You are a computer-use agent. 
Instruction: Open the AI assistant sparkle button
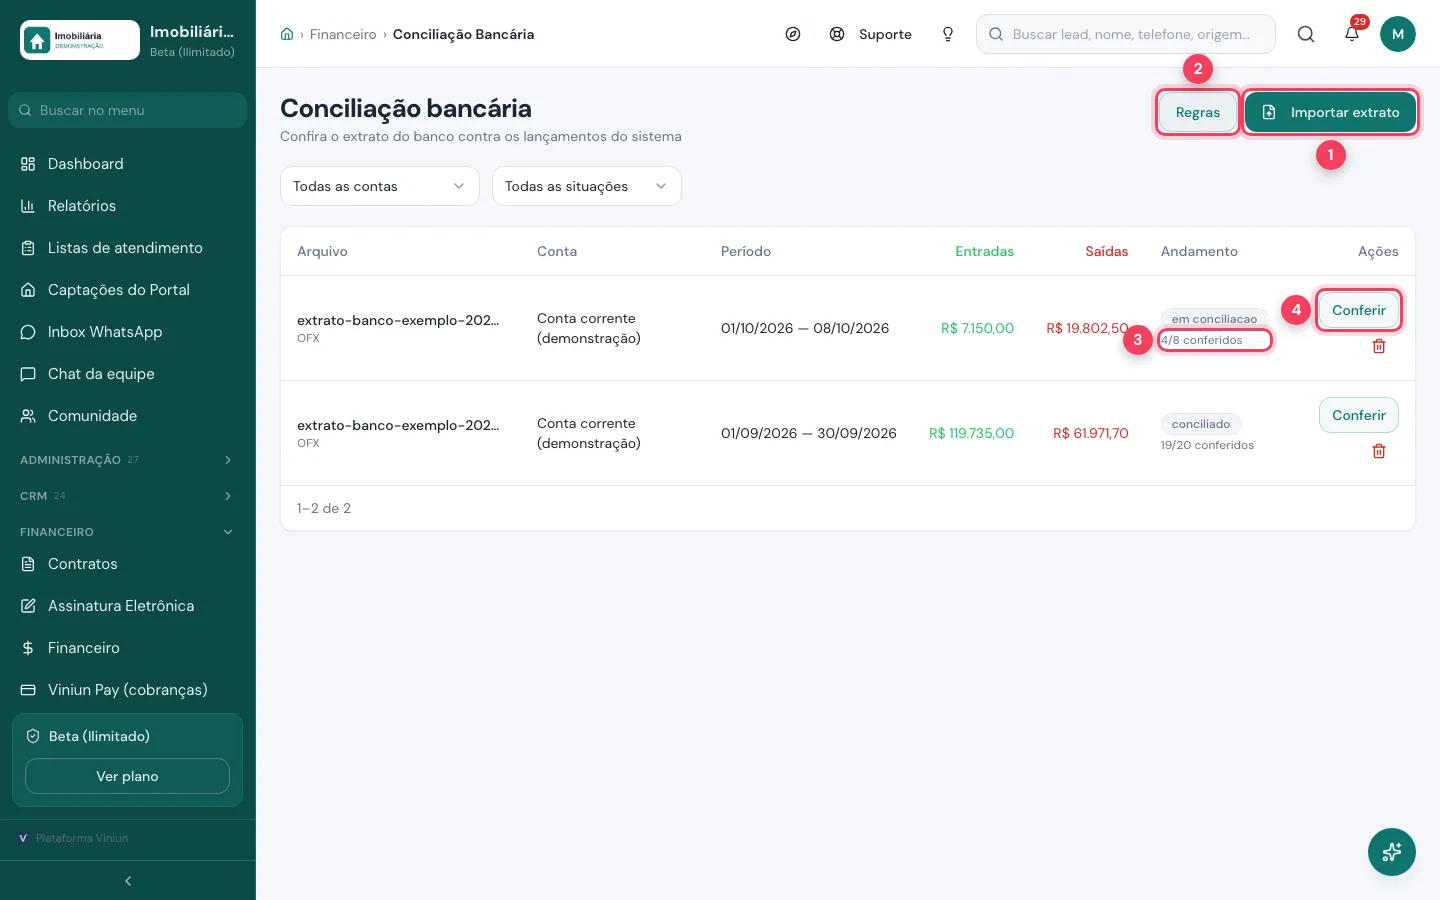(x=1392, y=852)
